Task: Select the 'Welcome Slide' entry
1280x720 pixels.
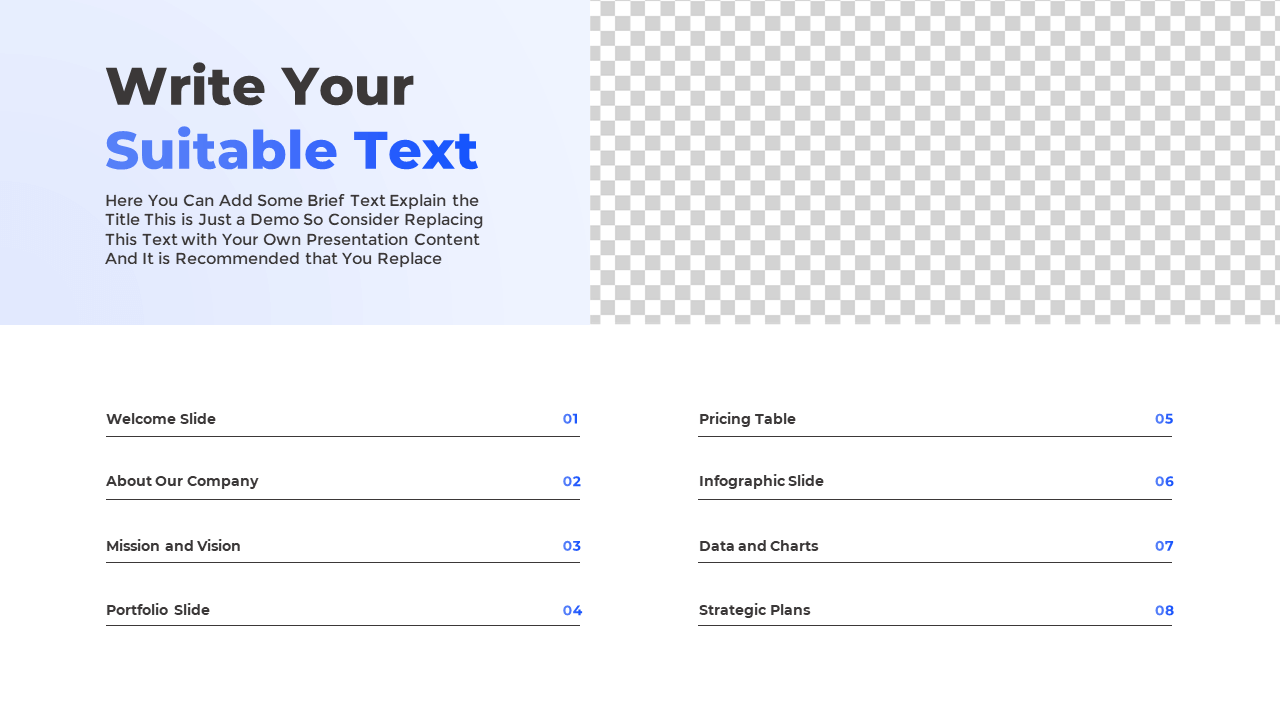Action: pyautogui.click(x=161, y=419)
